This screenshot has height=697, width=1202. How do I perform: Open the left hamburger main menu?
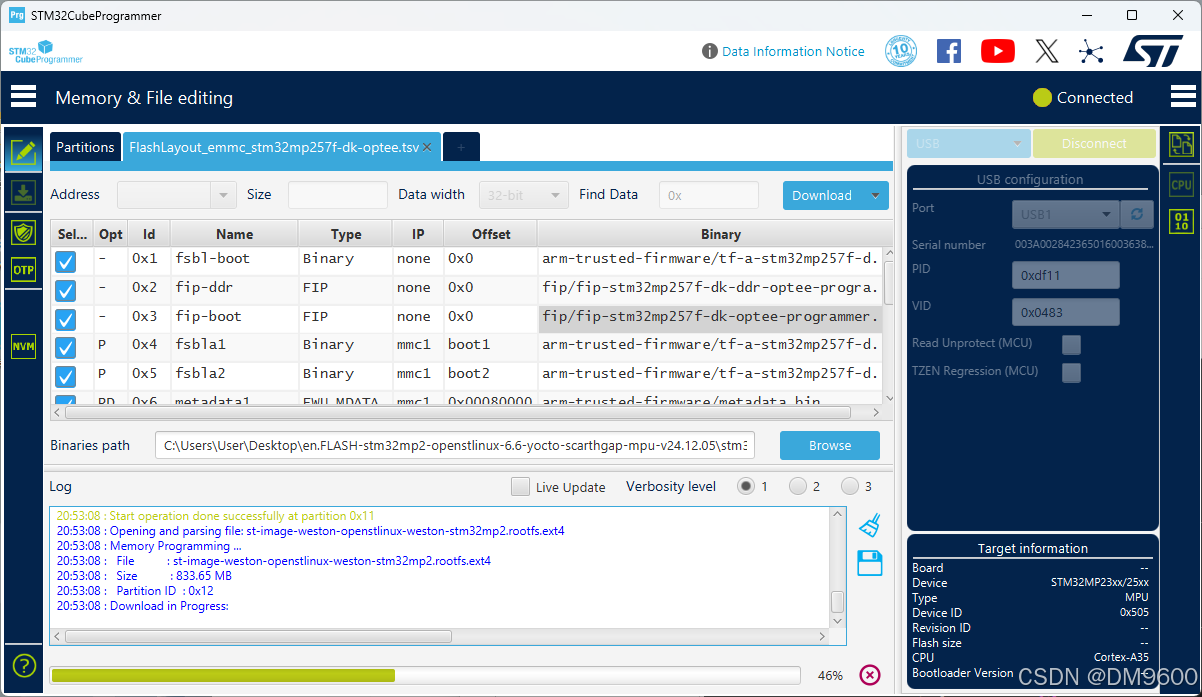click(23, 97)
